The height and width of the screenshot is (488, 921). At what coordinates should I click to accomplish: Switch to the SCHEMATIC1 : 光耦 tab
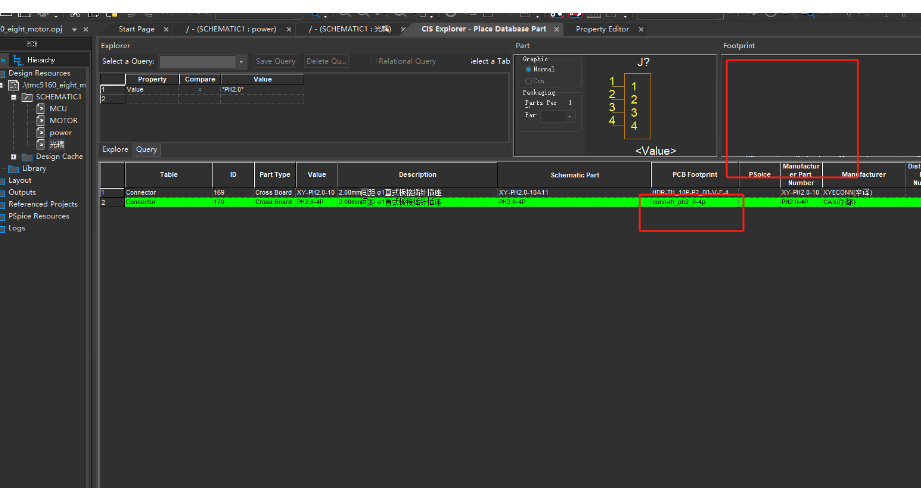coord(349,29)
